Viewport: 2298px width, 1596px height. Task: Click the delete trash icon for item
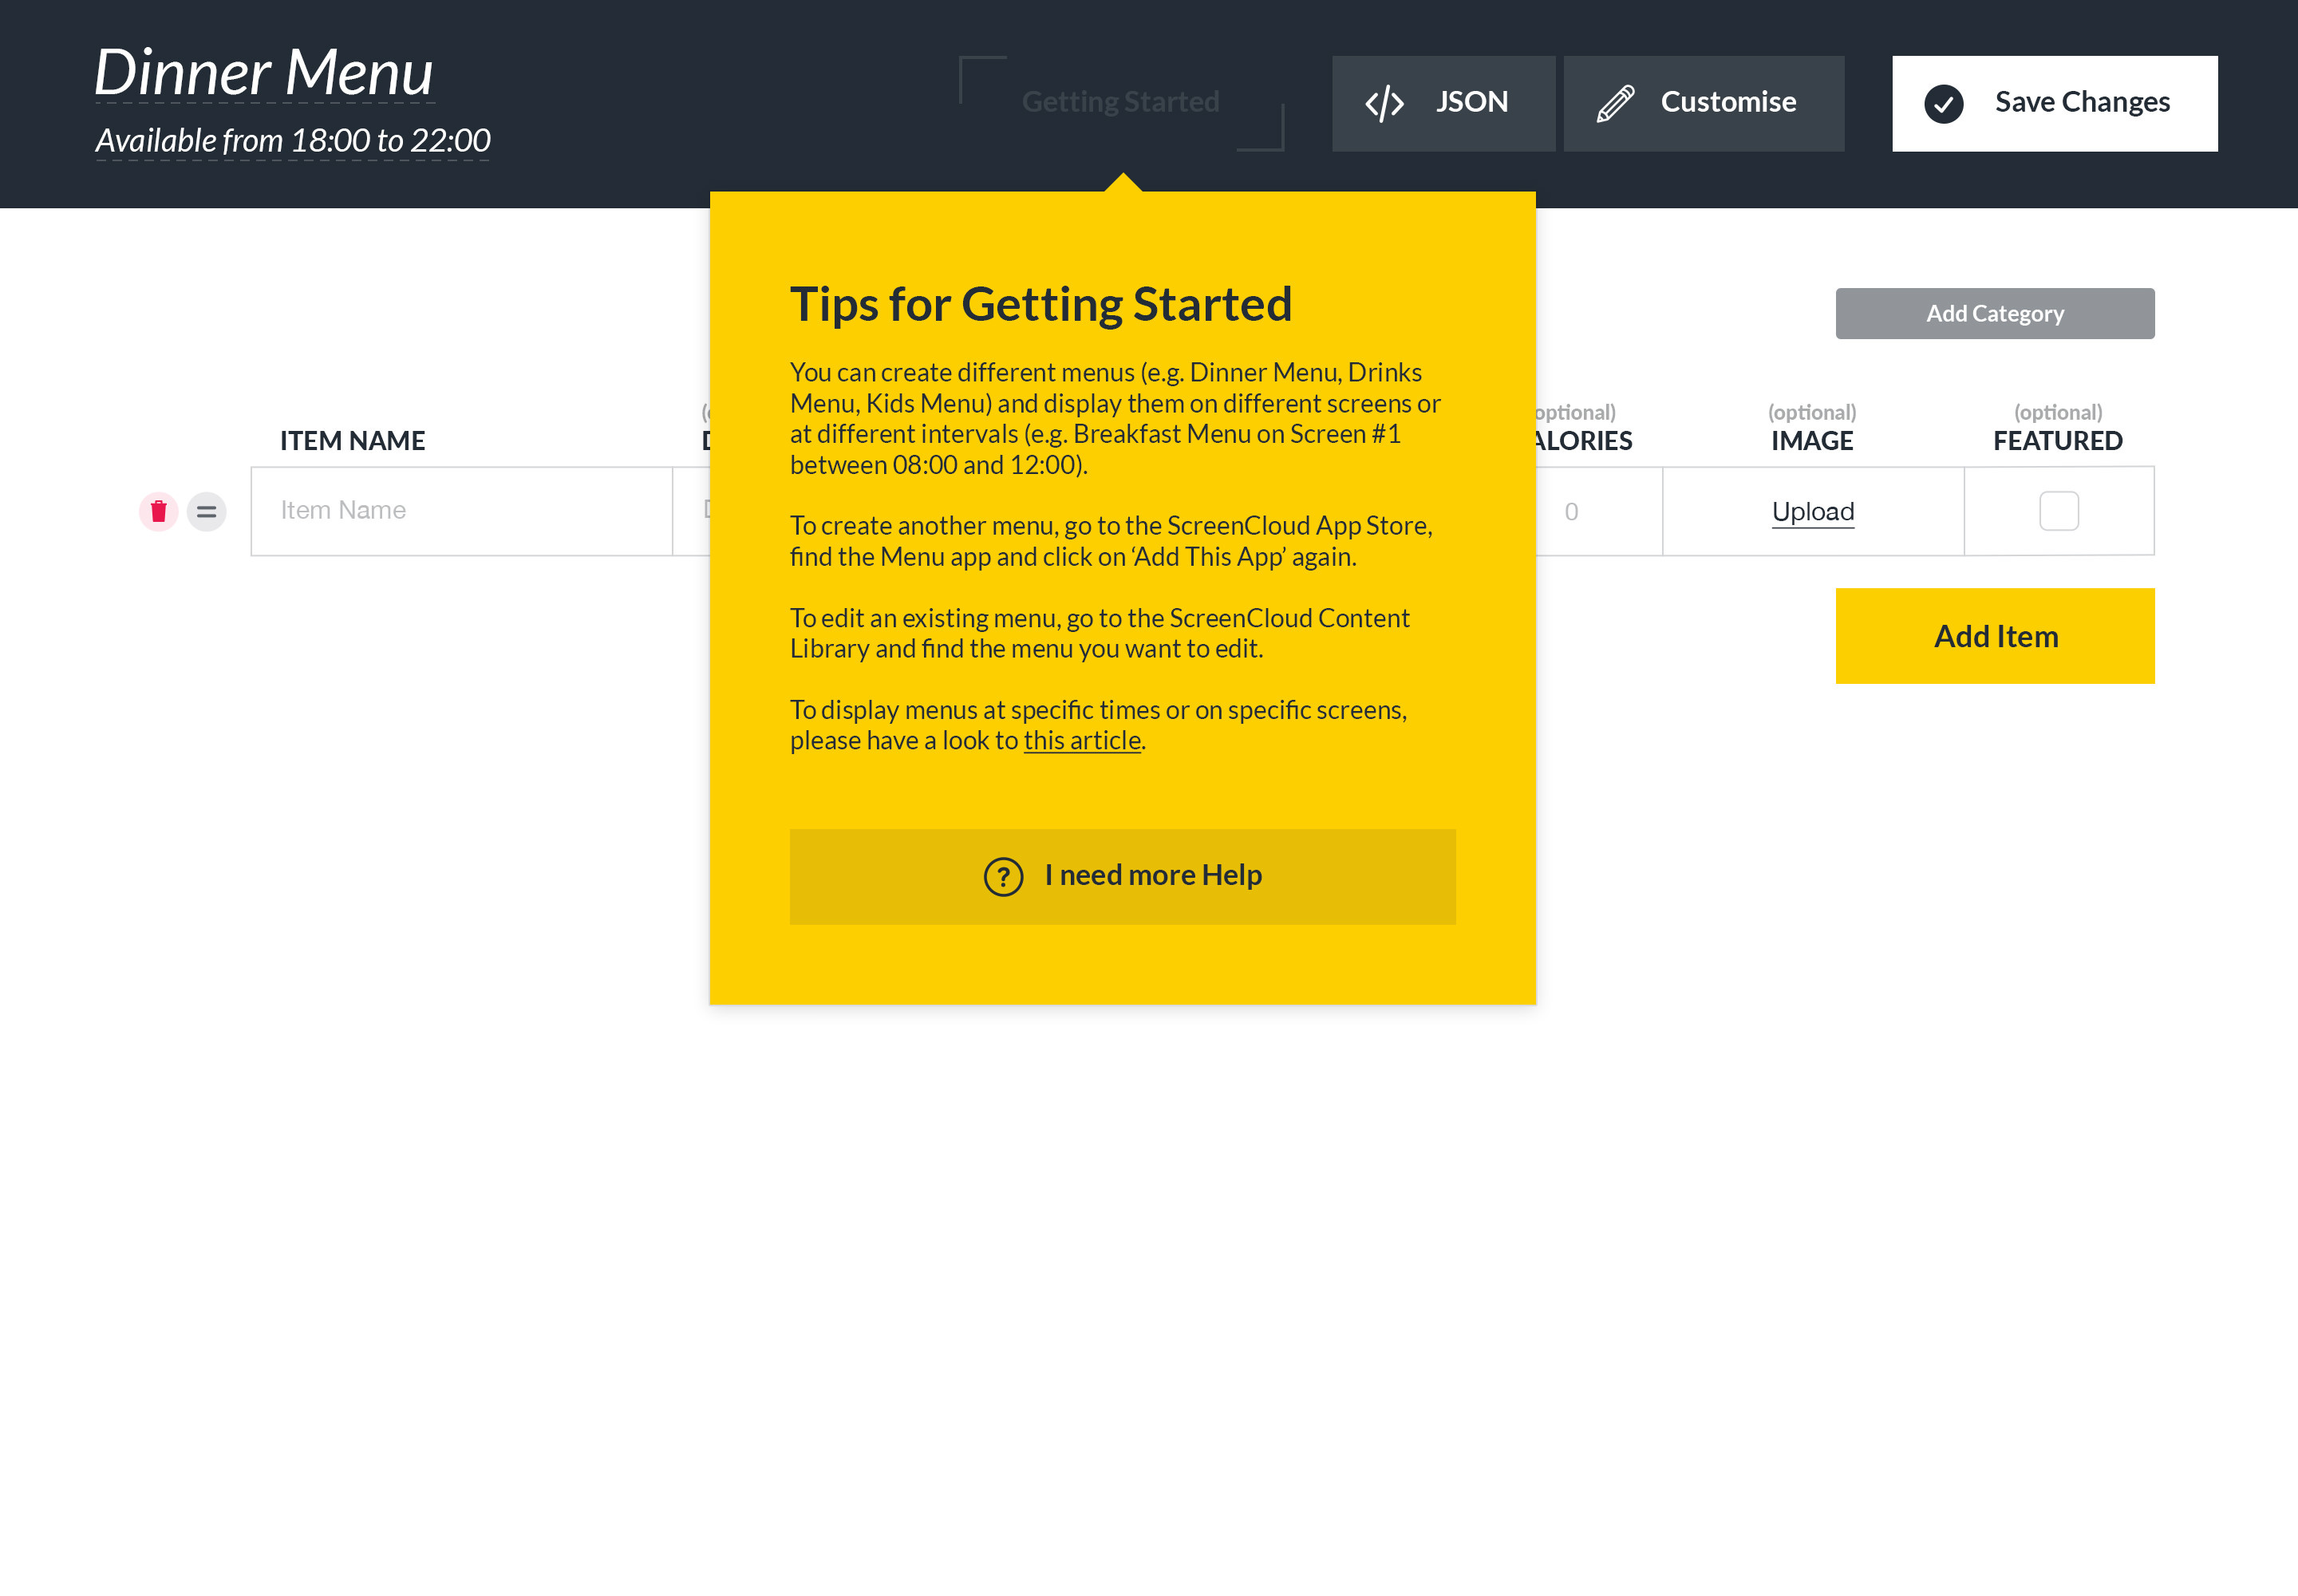(x=159, y=510)
